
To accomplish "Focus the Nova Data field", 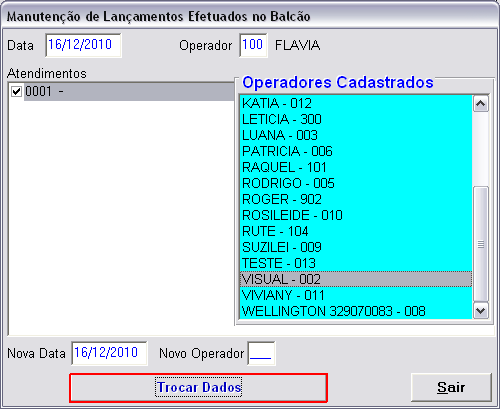I will point(109,353).
